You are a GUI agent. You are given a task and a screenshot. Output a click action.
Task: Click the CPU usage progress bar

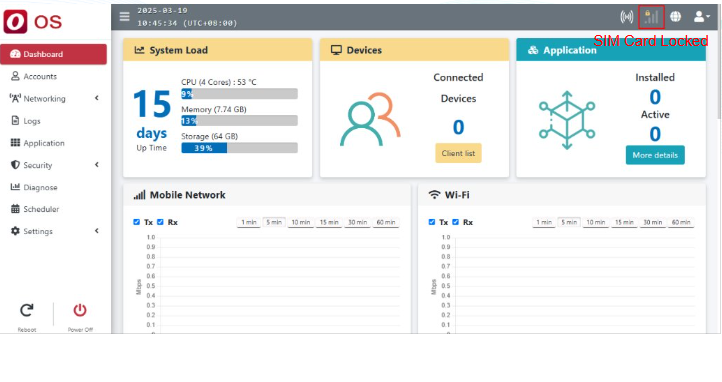click(x=239, y=94)
